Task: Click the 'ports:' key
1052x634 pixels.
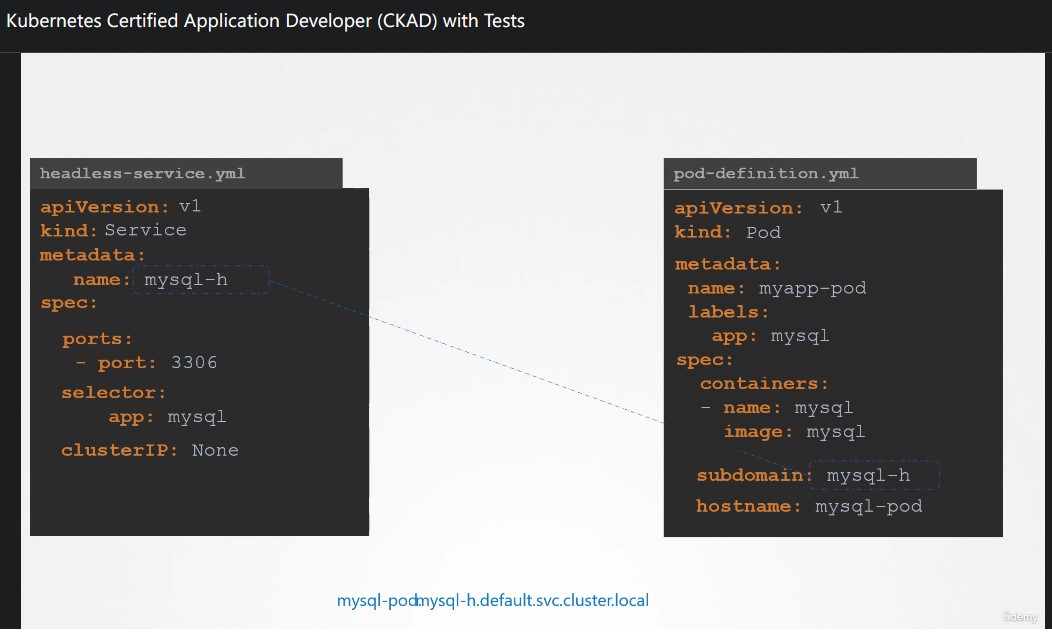Action: 98,339
